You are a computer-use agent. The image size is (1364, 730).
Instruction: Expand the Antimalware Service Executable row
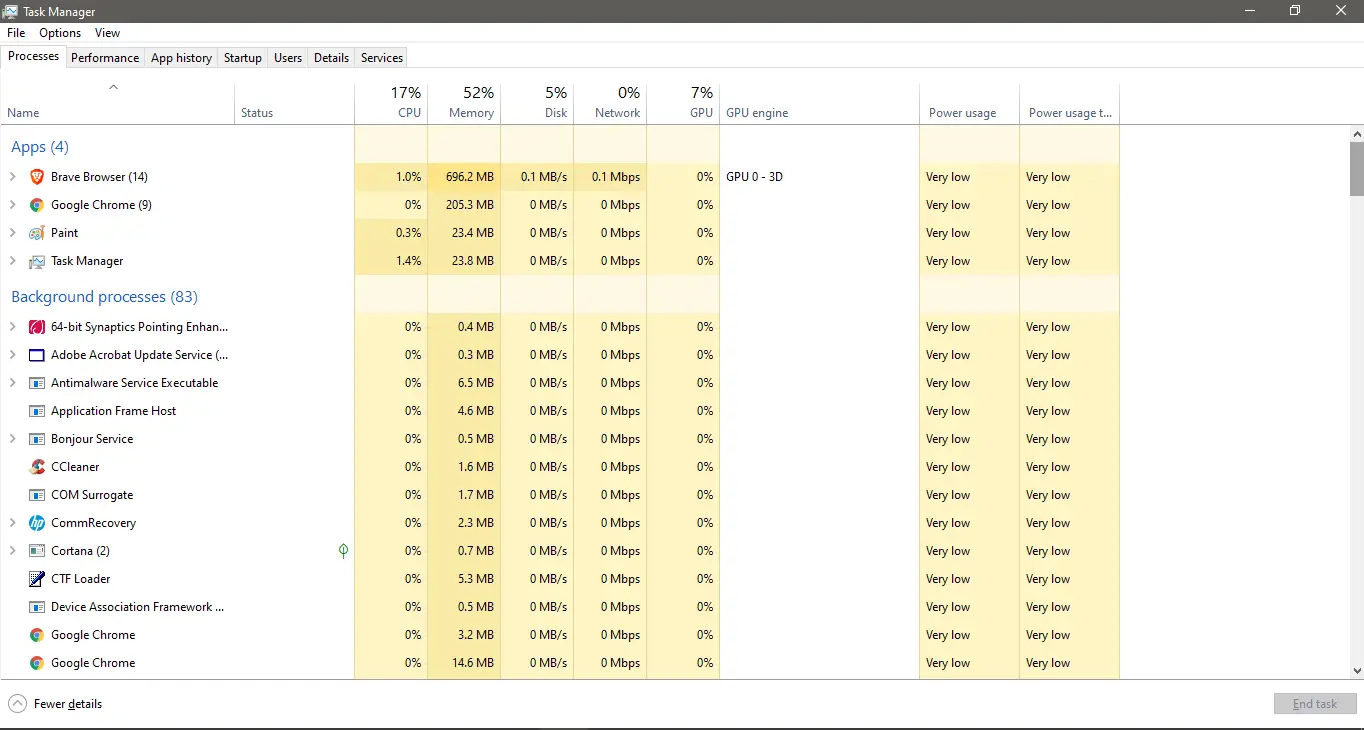pyautogui.click(x=13, y=383)
